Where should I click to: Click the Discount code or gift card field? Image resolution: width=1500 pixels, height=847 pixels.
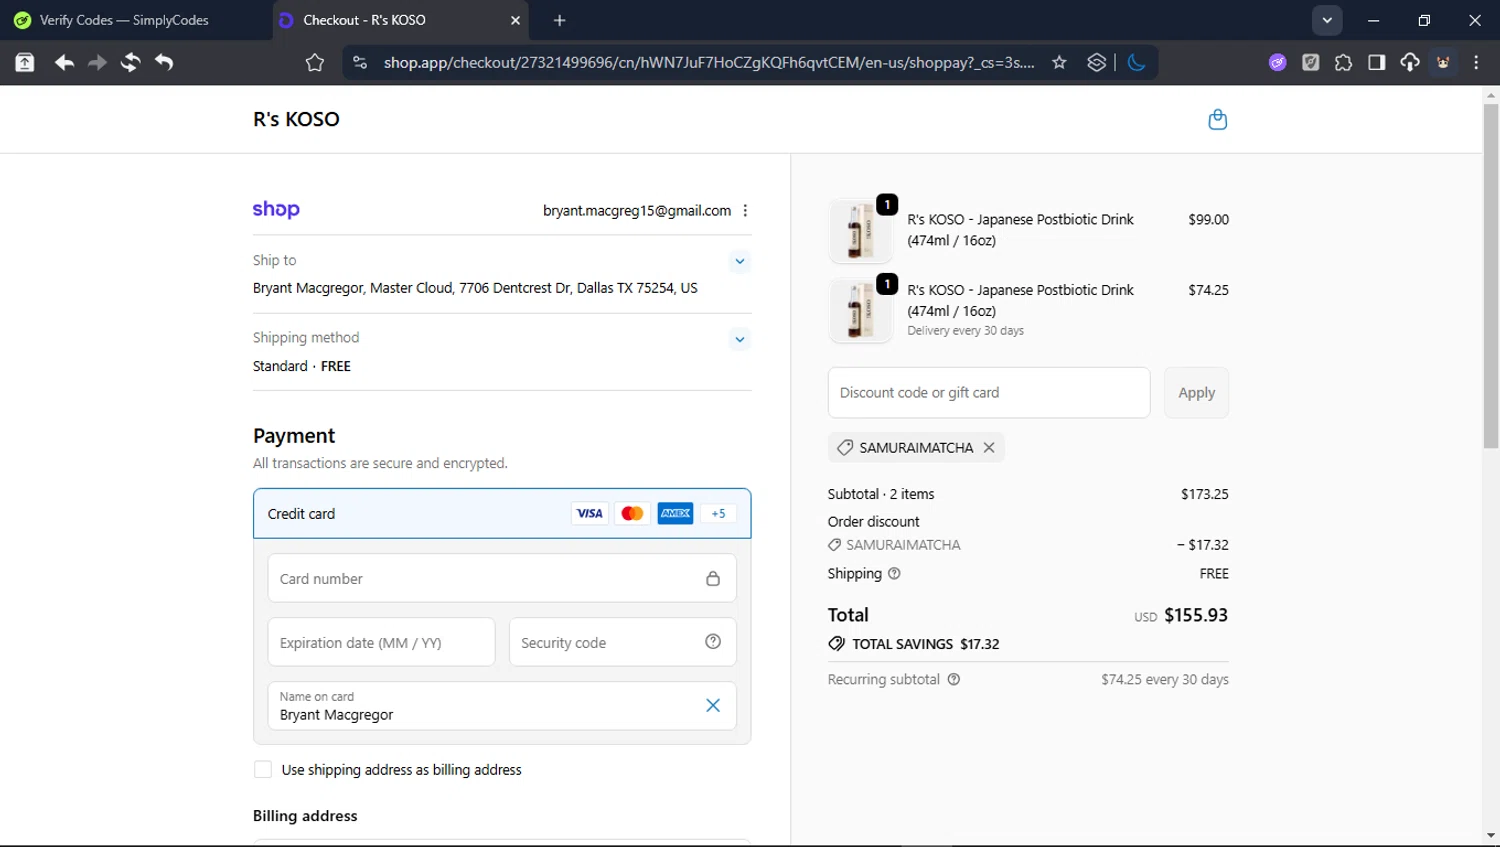[989, 393]
